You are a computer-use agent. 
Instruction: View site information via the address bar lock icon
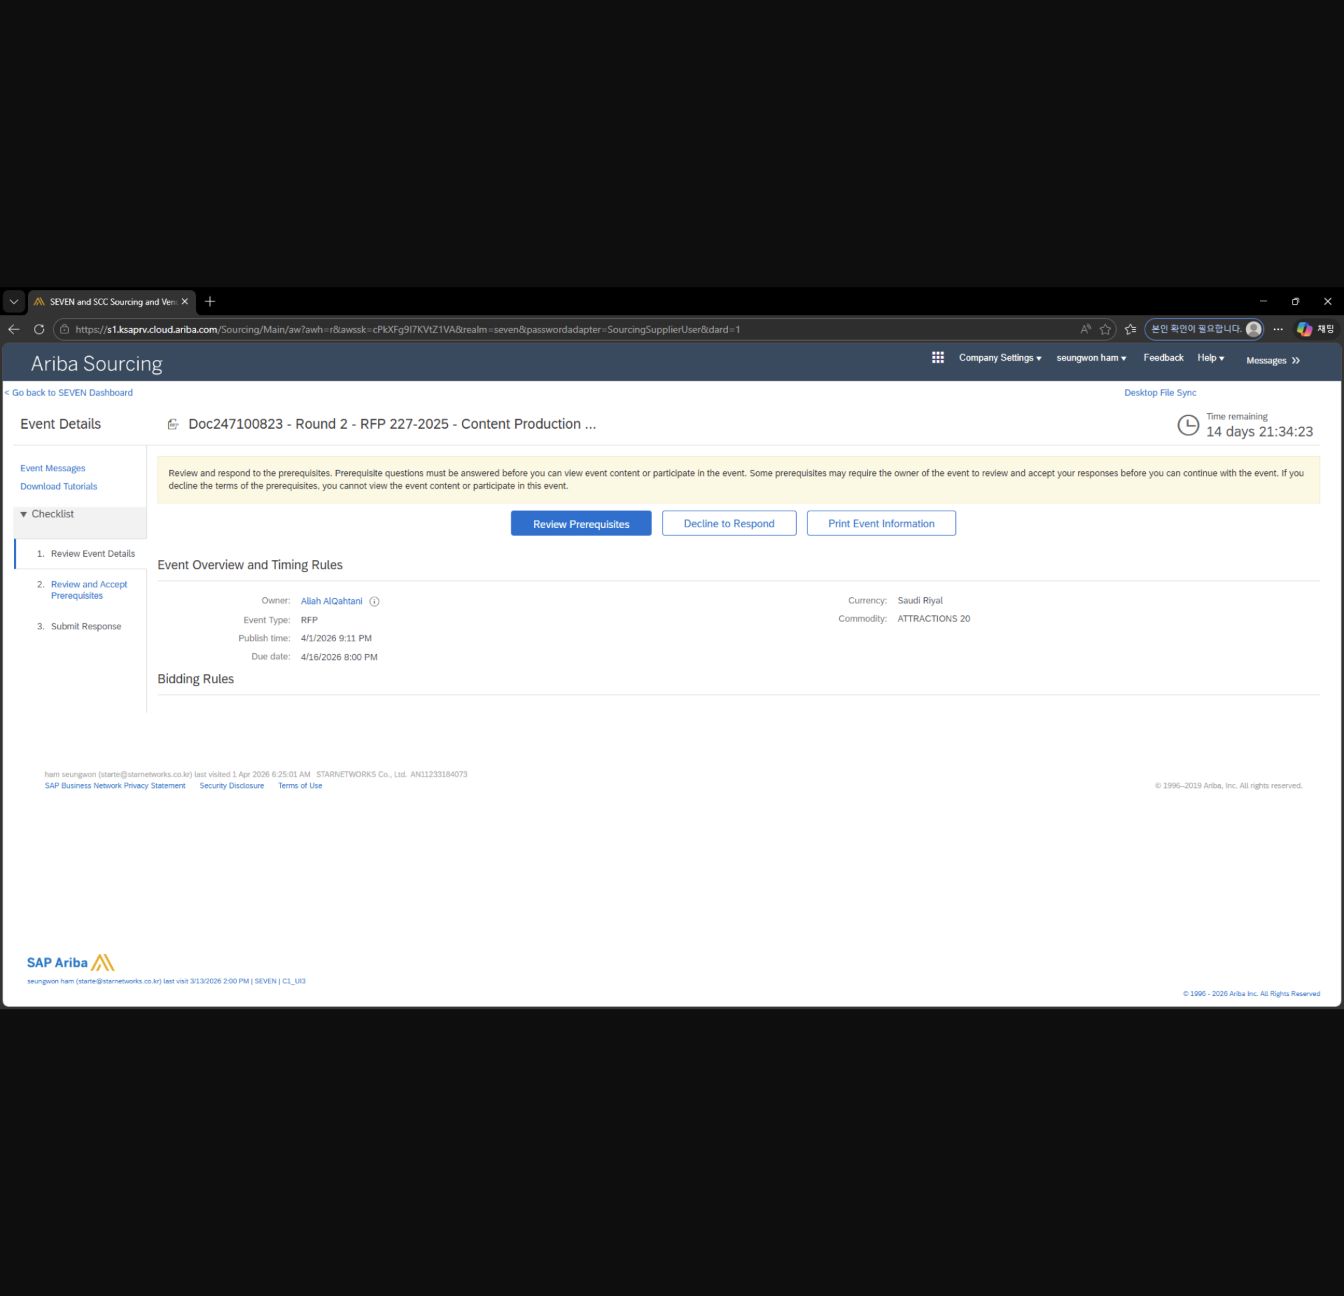point(63,329)
